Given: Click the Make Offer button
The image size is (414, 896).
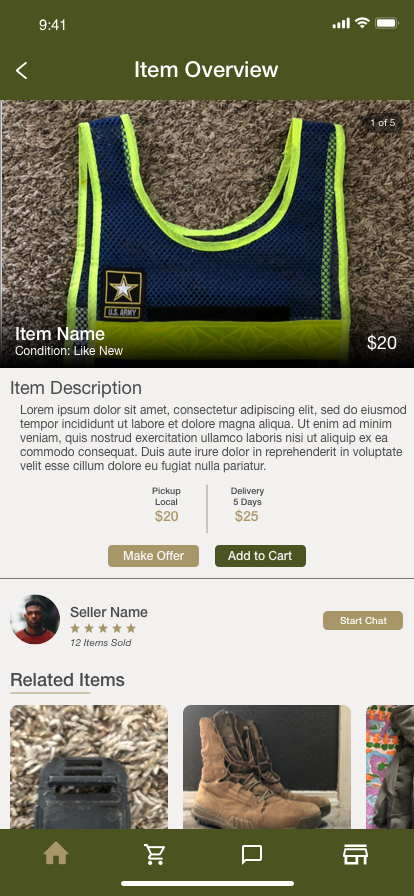Looking at the screenshot, I should click(x=153, y=556).
